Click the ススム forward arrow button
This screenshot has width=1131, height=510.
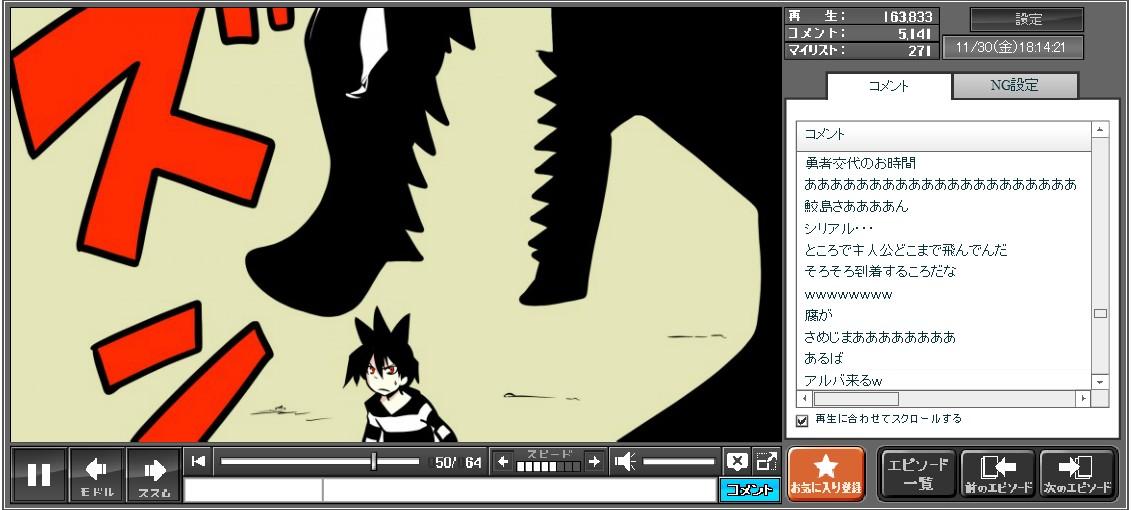point(154,474)
